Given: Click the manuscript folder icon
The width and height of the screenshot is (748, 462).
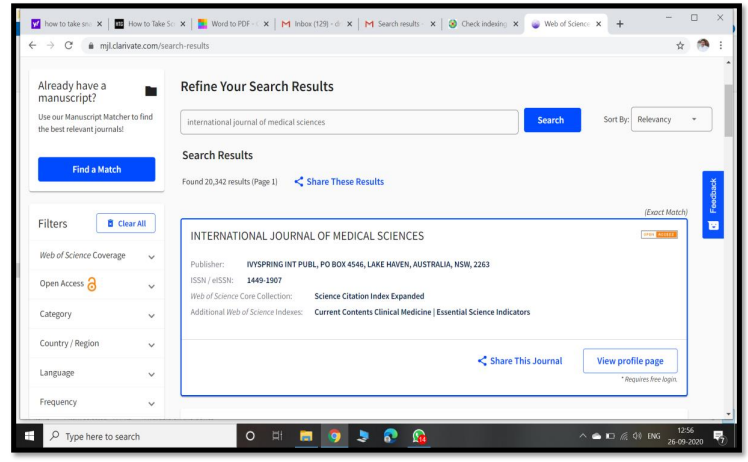Looking at the screenshot, I should 151,91.
